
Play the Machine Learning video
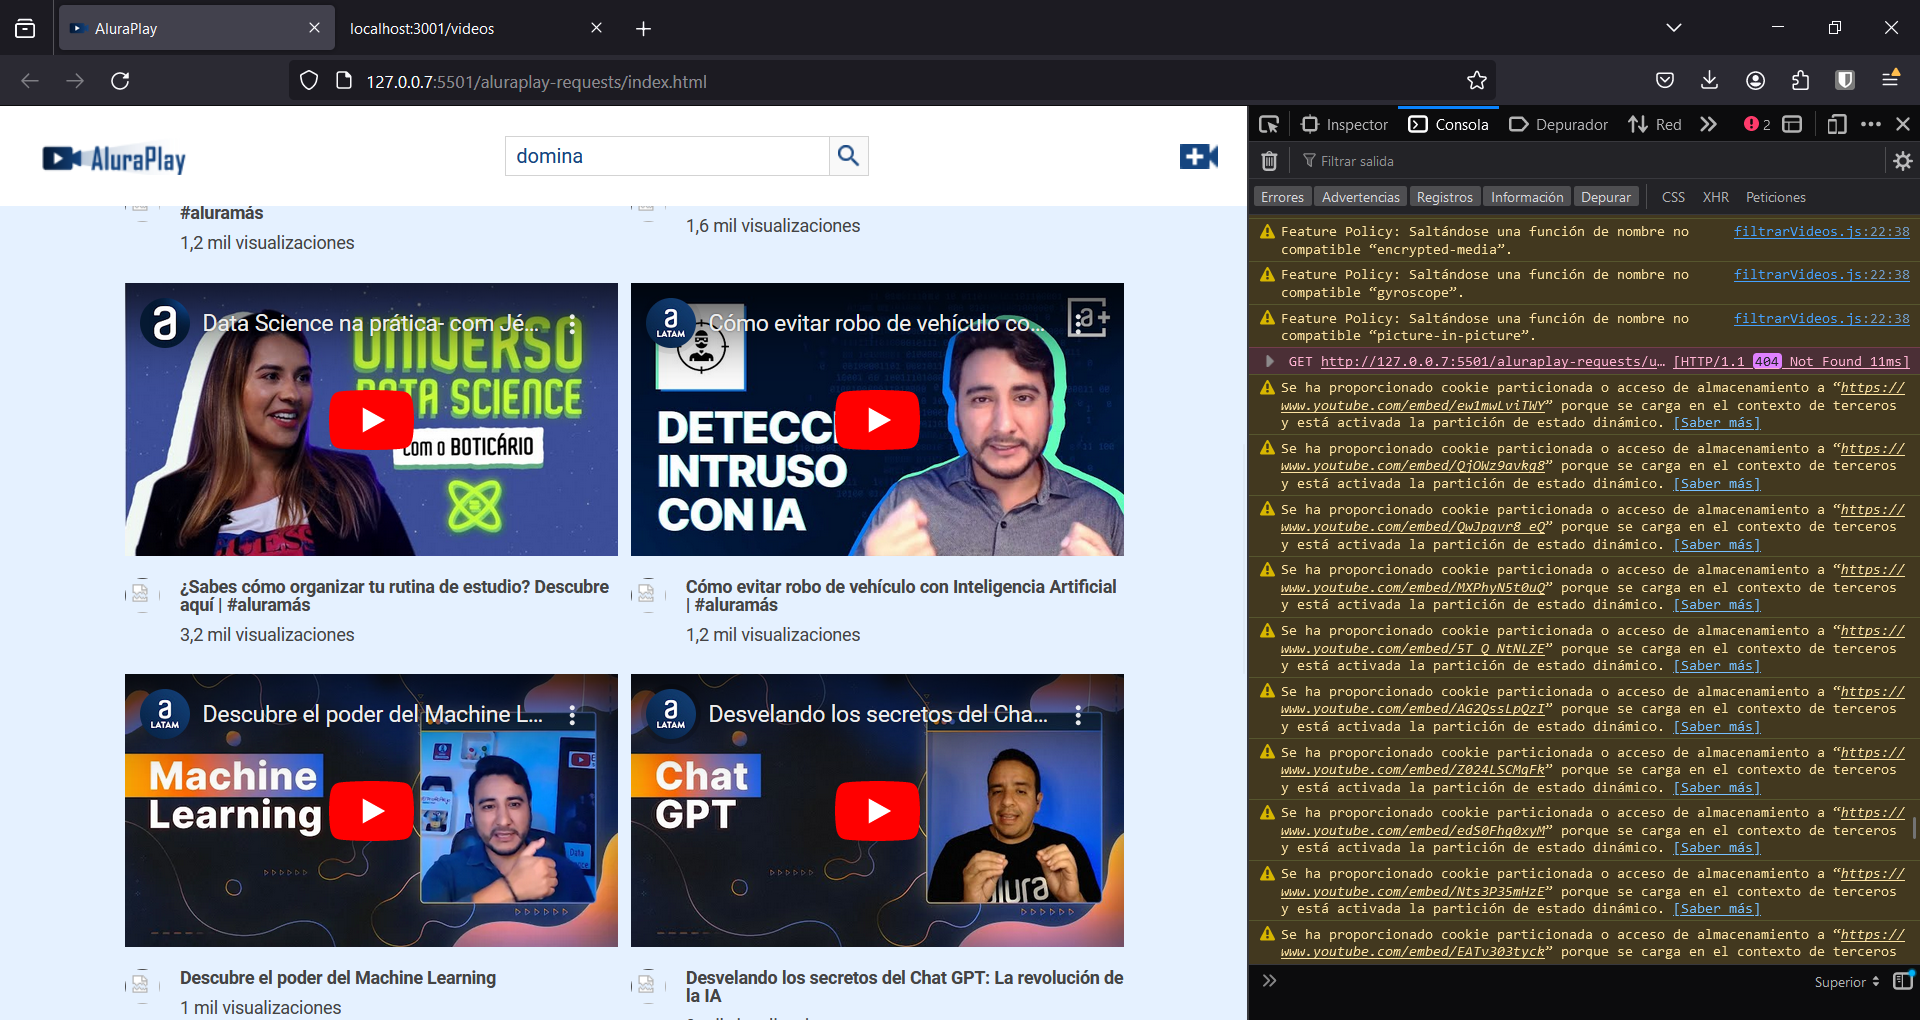click(x=372, y=811)
